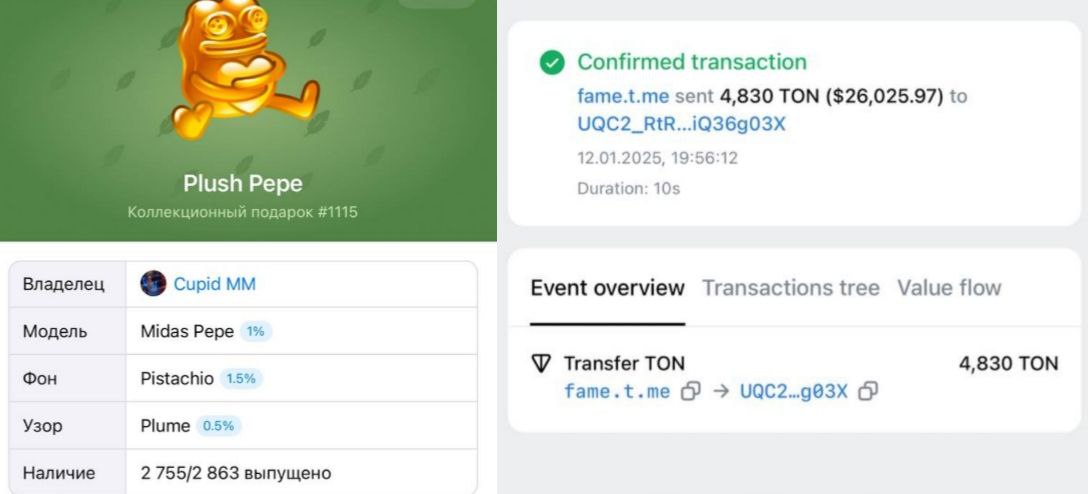The image size is (1088, 494).
Task: Click the Pistachio 1.5% rarity badge
Action: pyautogui.click(x=241, y=379)
